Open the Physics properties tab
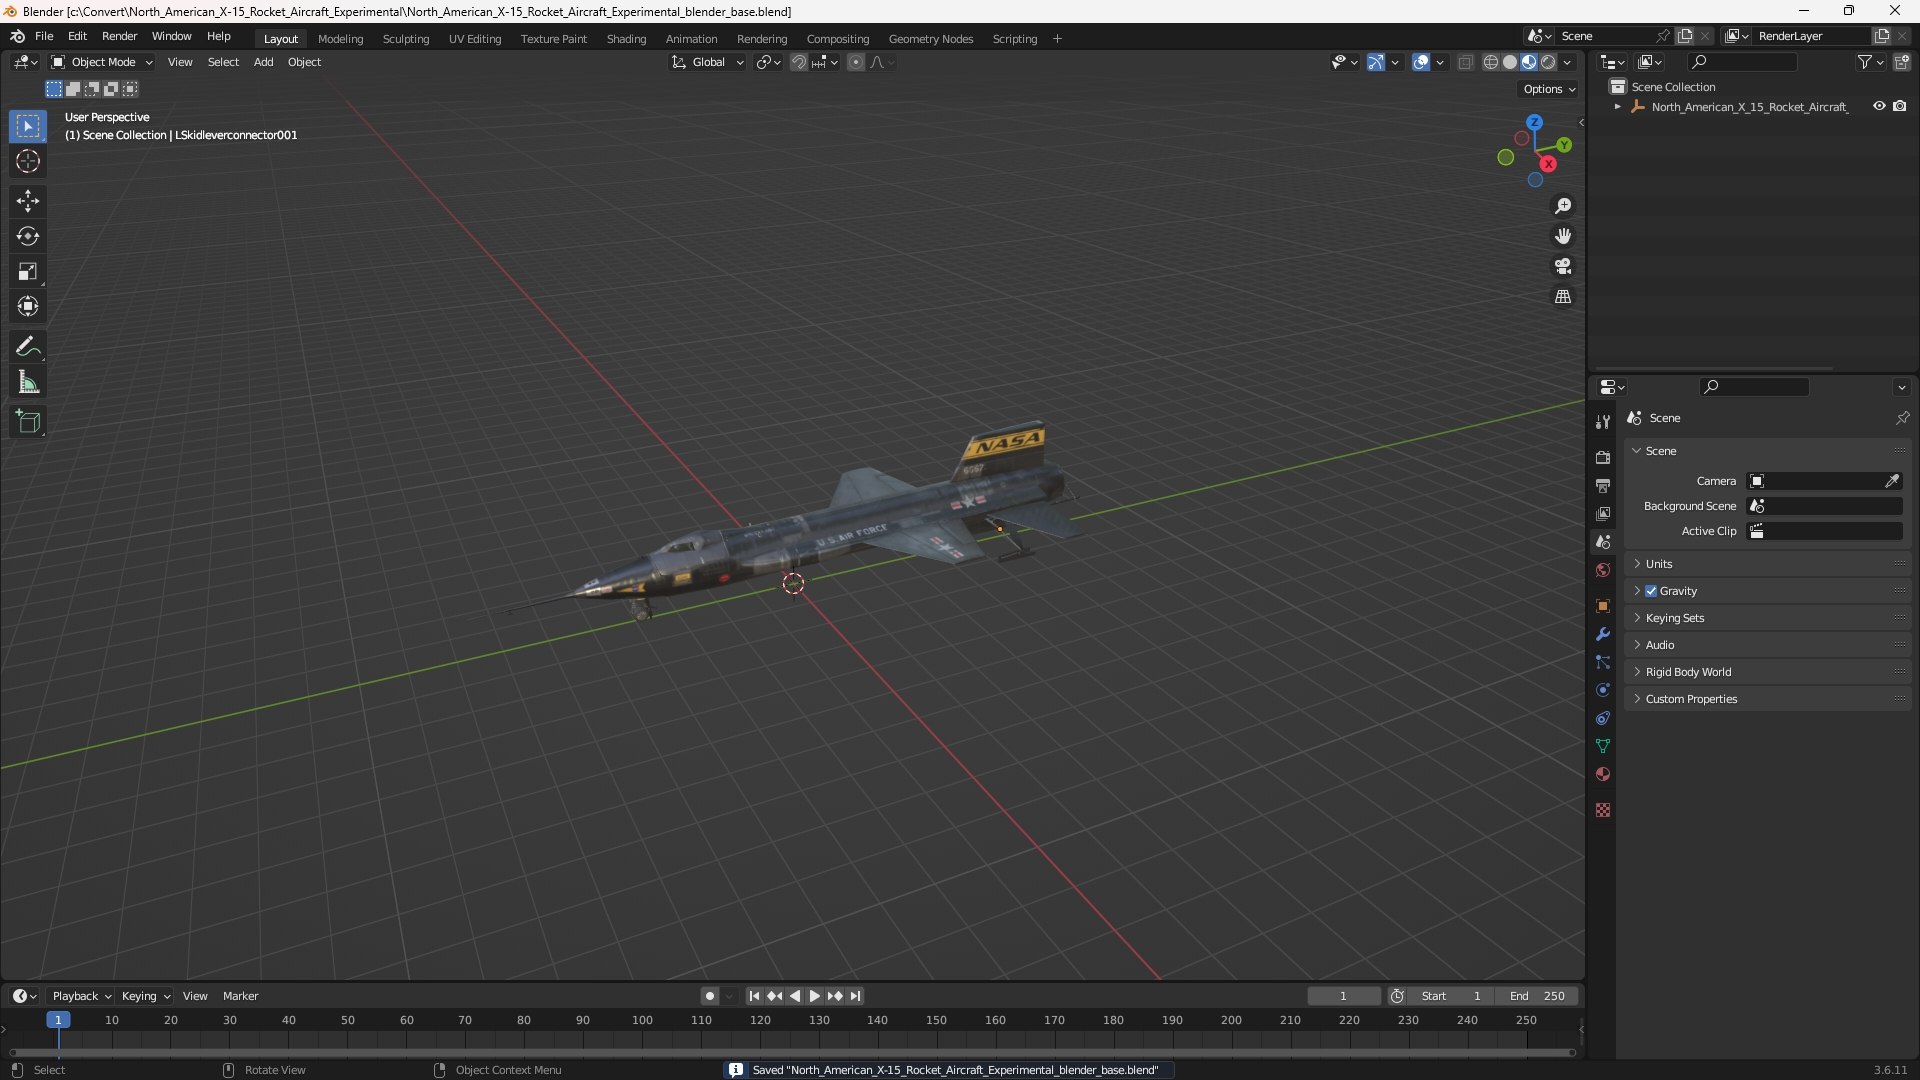This screenshot has height=1080, width=1920. point(1603,690)
